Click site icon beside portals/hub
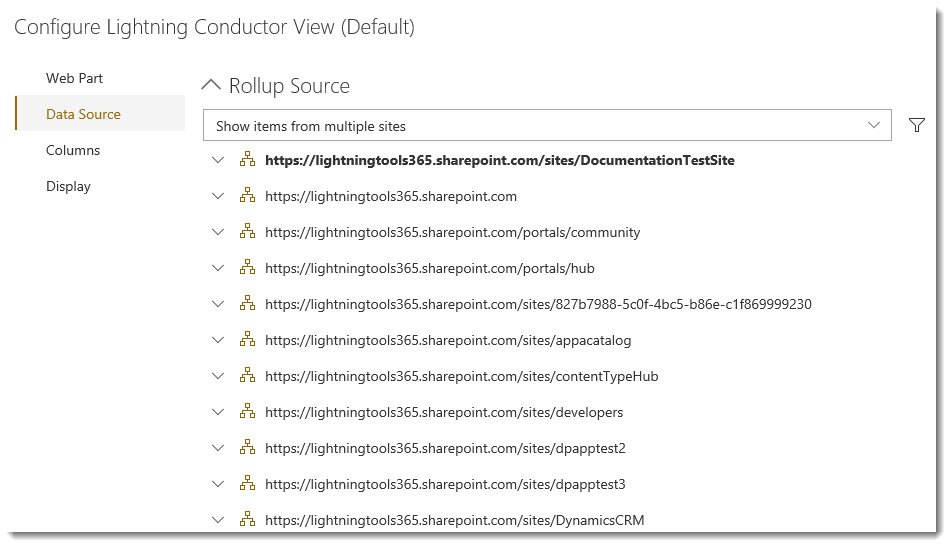 click(247, 267)
